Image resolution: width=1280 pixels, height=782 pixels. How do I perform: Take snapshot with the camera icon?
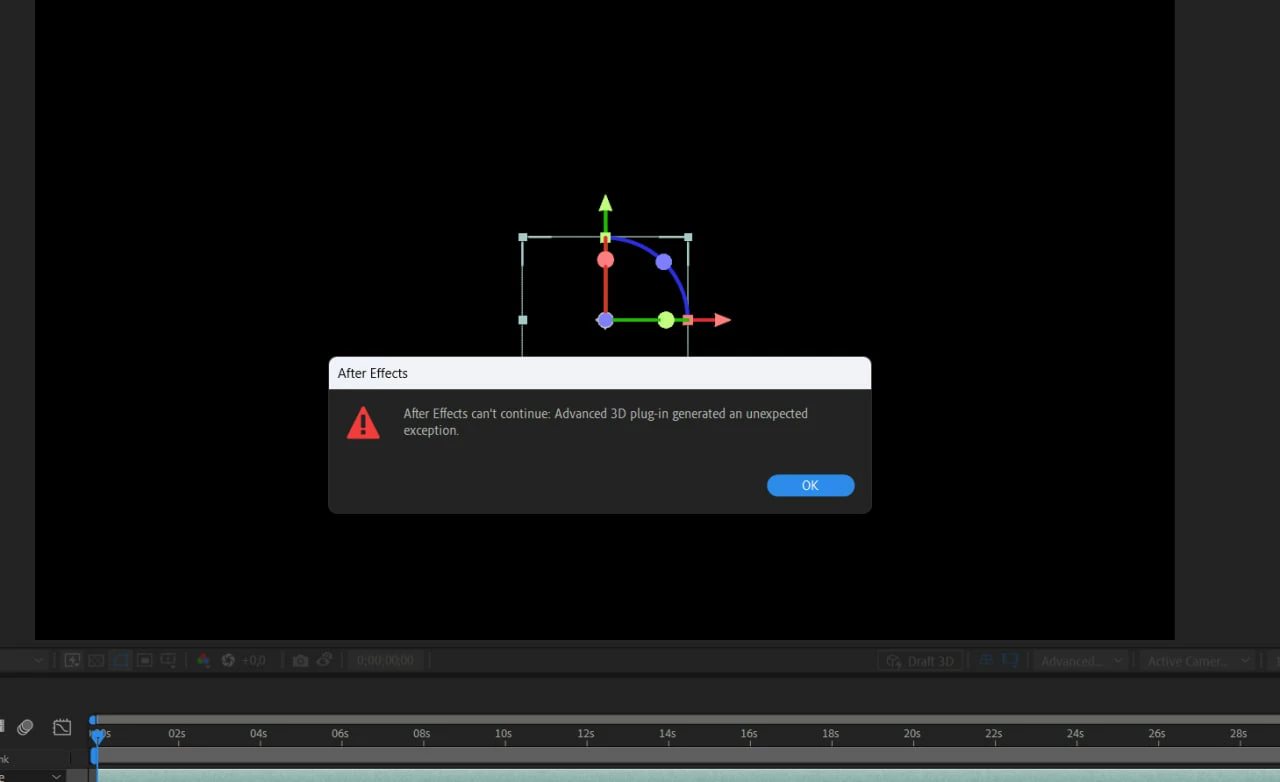[300, 661]
